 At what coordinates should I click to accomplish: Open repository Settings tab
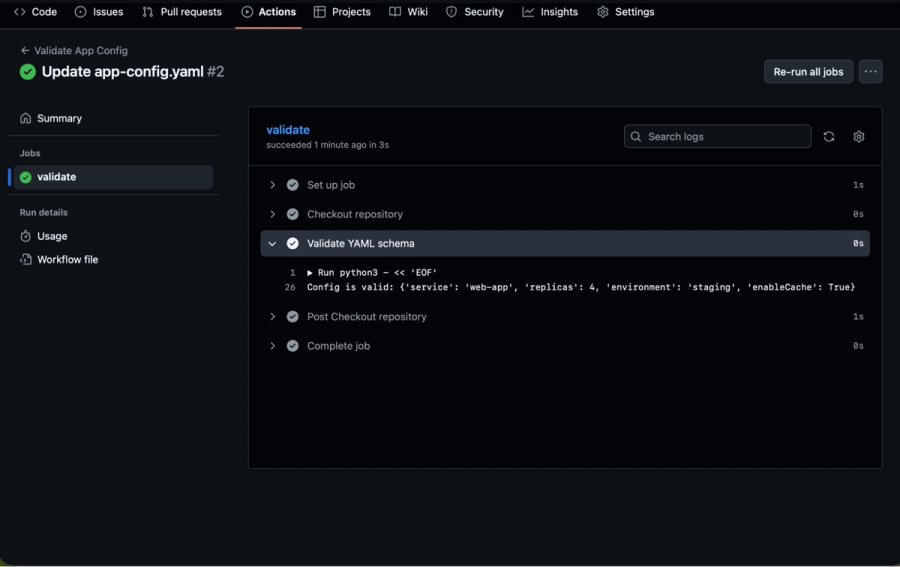tap(626, 11)
